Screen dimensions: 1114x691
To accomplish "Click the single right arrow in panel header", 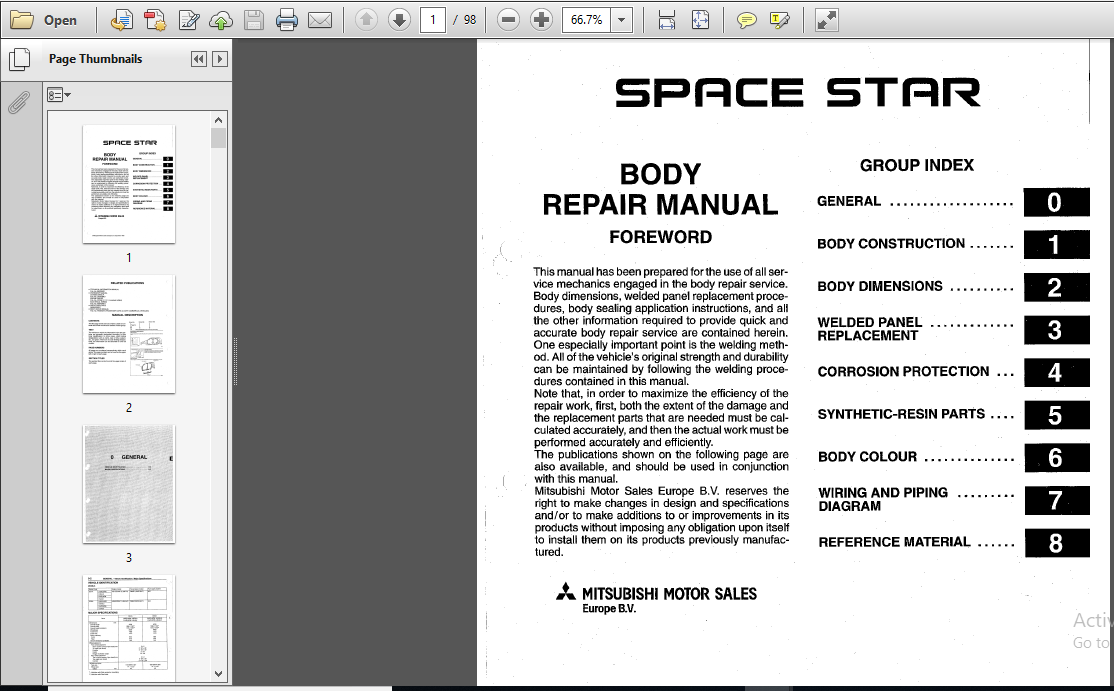I will pyautogui.click(x=220, y=59).
